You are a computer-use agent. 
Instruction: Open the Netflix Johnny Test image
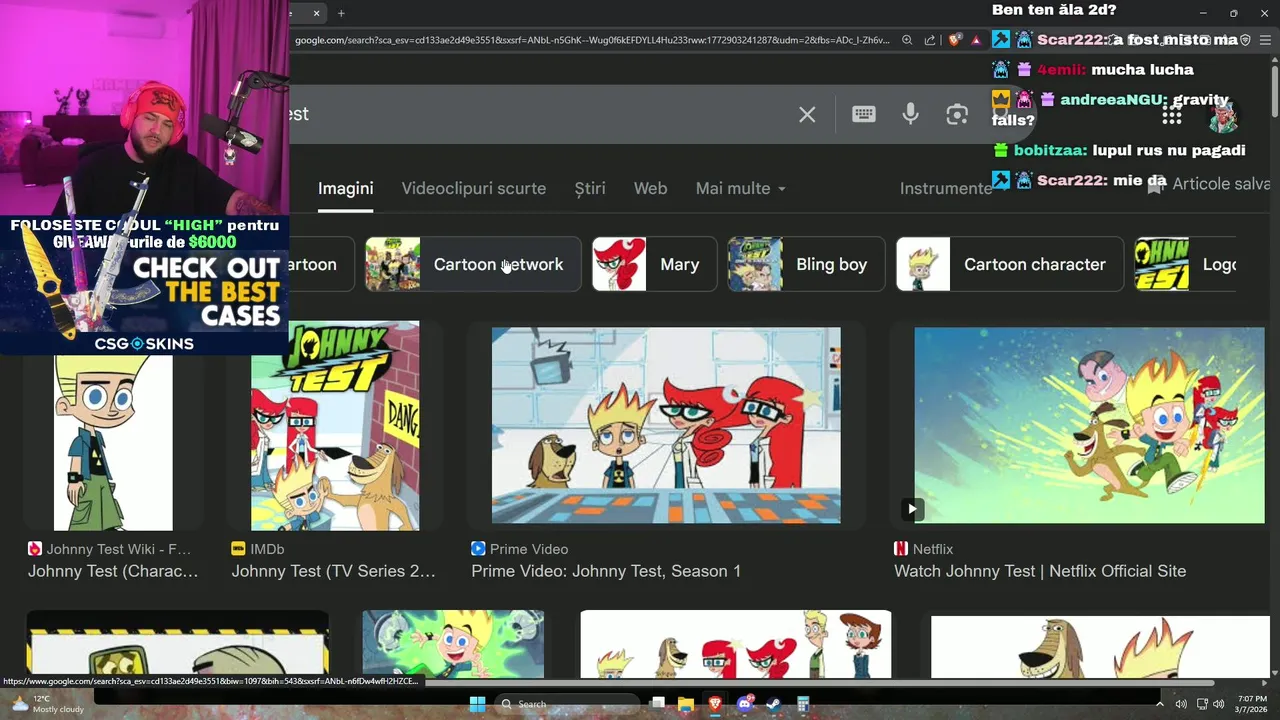point(1089,425)
